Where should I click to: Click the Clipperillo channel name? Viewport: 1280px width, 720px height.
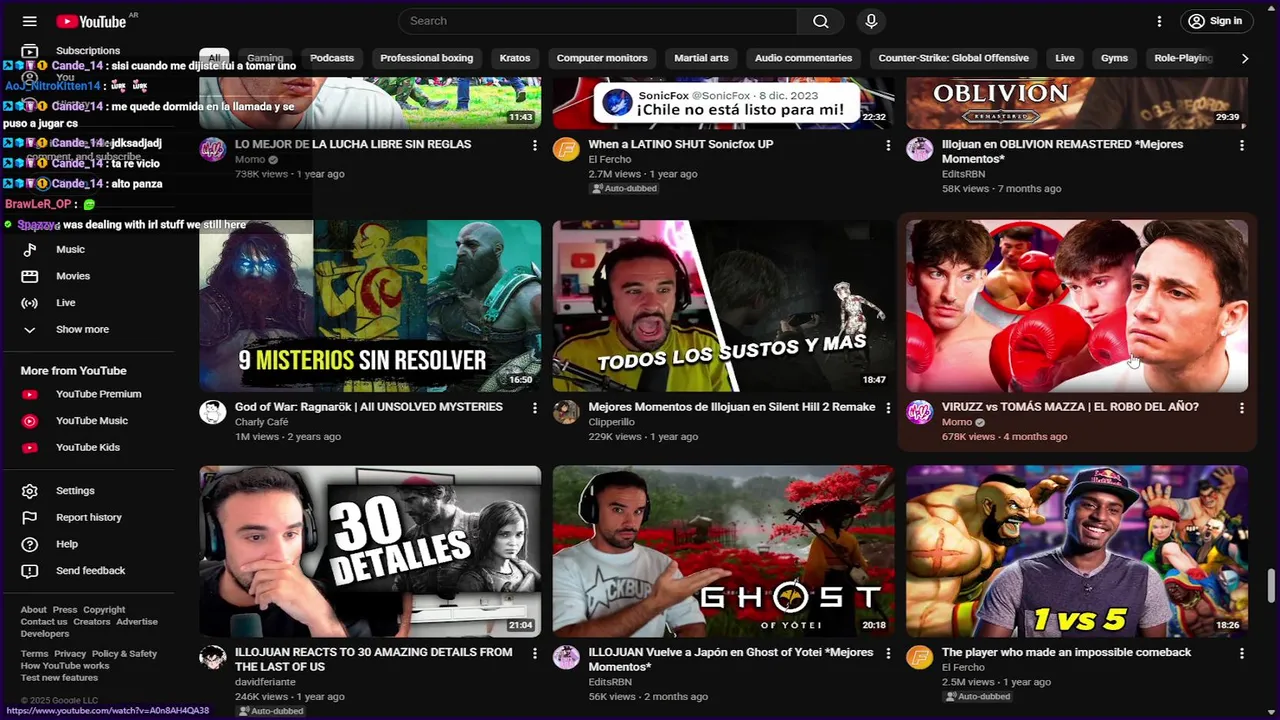click(x=611, y=422)
